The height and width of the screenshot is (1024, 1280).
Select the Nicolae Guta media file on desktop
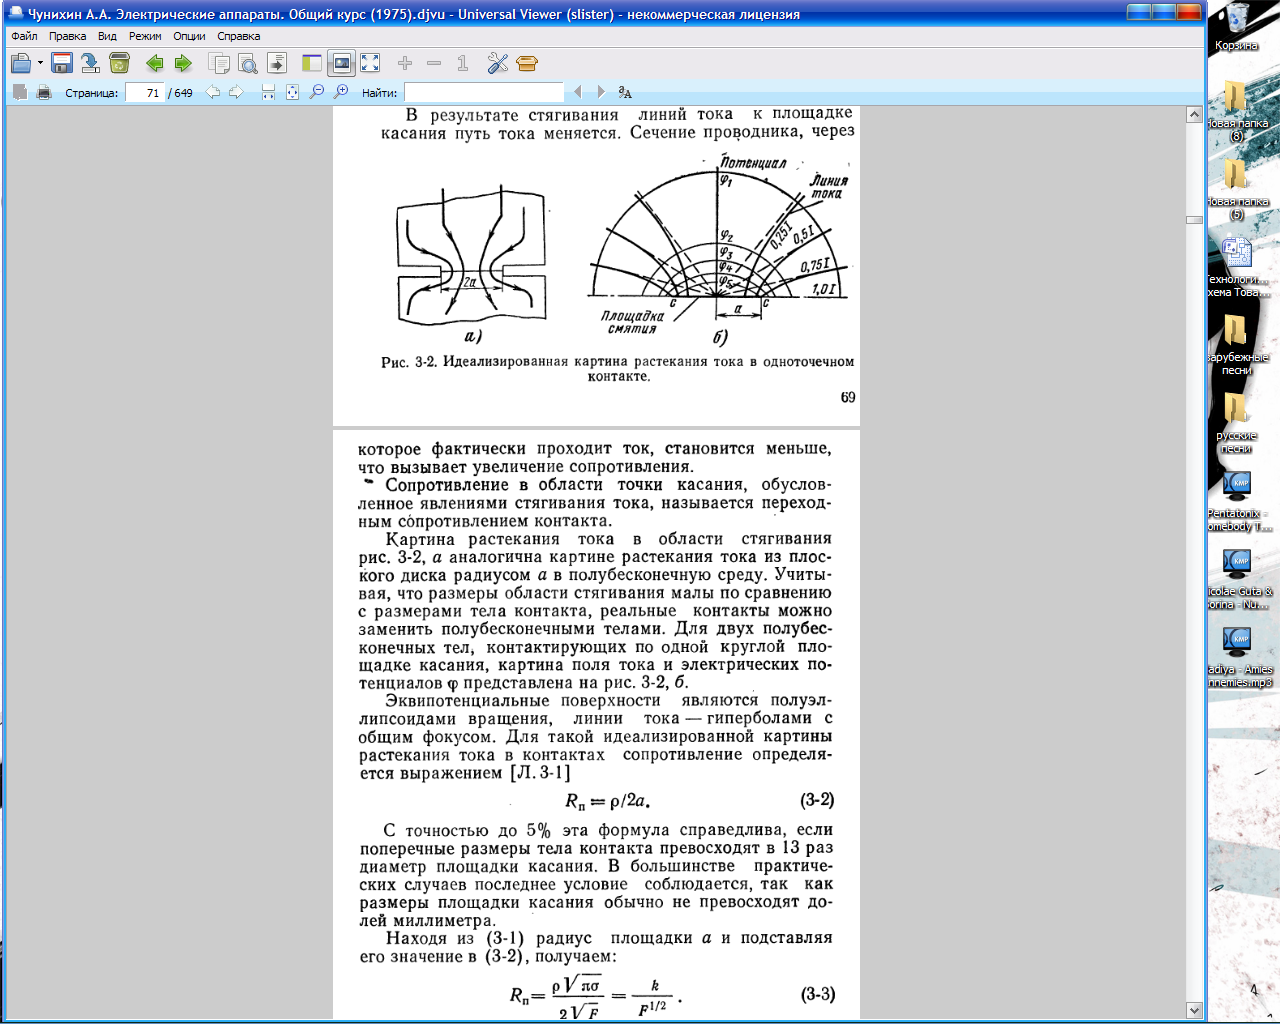tap(1237, 578)
